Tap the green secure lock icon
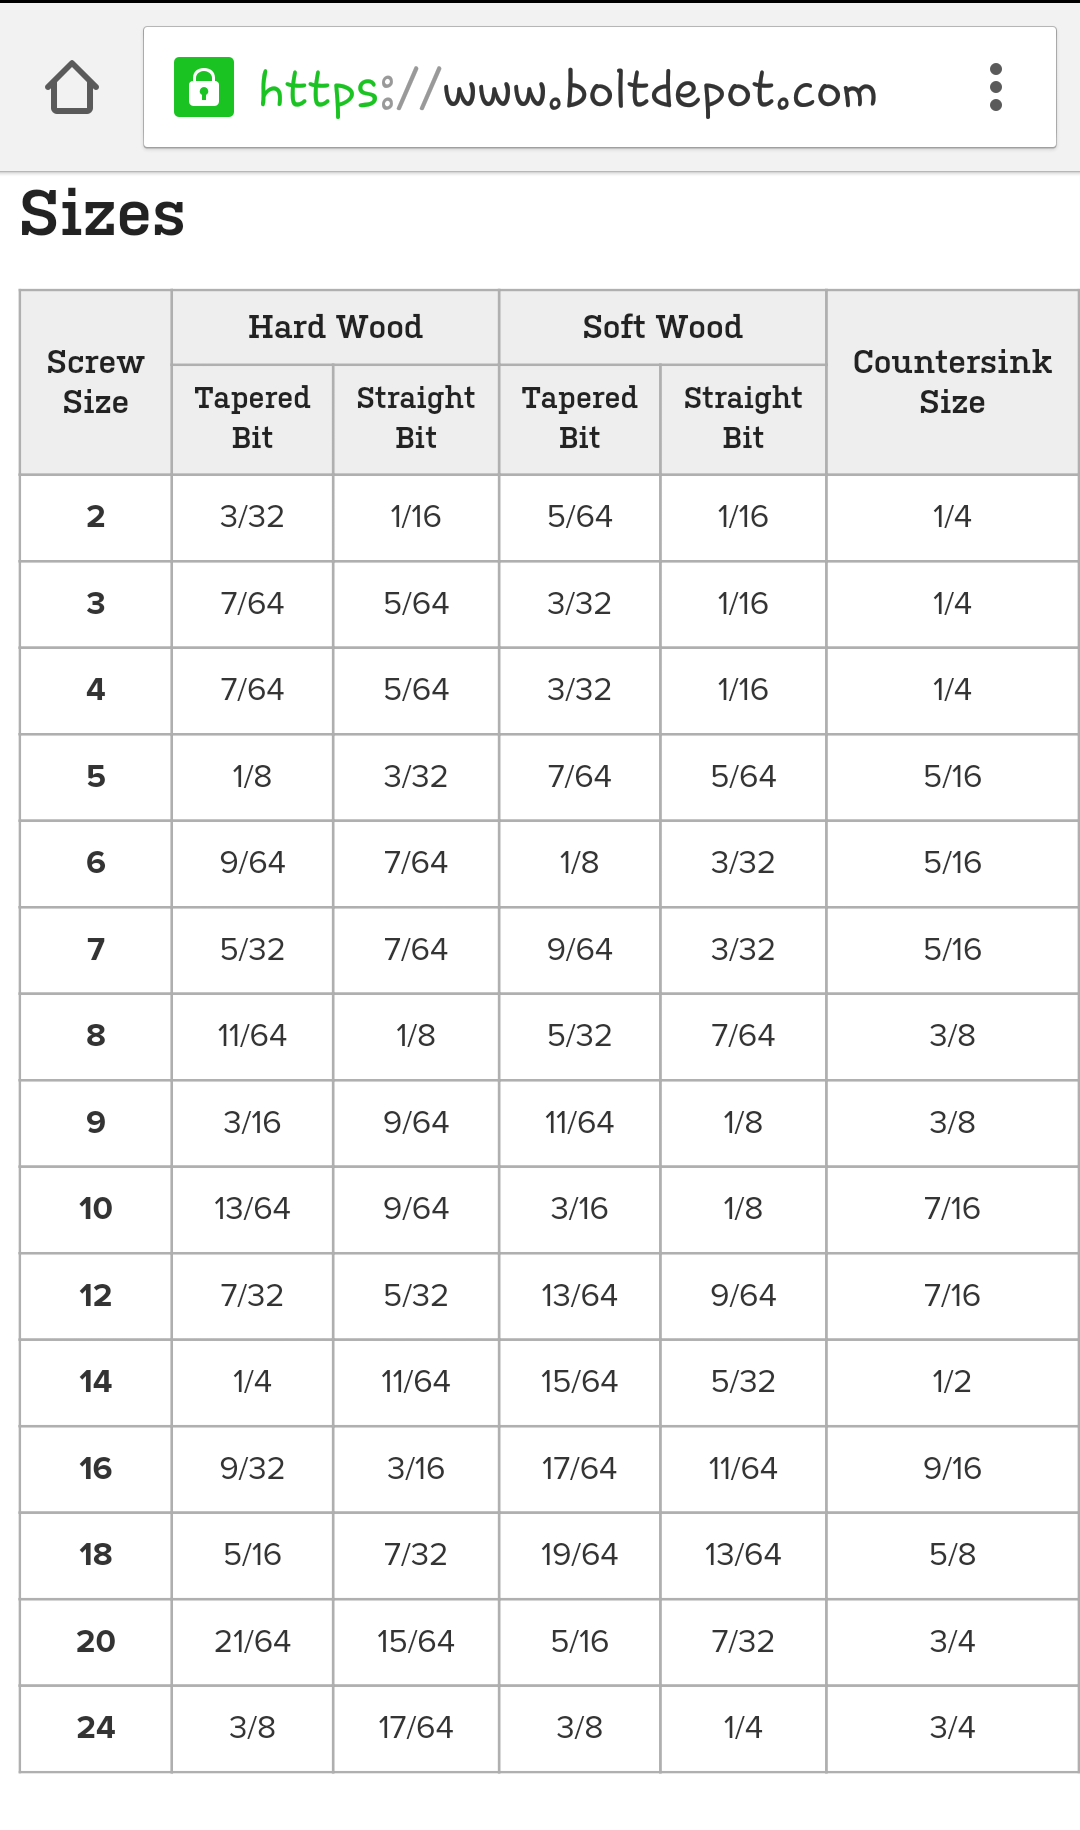Image resolution: width=1080 pixels, height=1830 pixels. [204, 87]
